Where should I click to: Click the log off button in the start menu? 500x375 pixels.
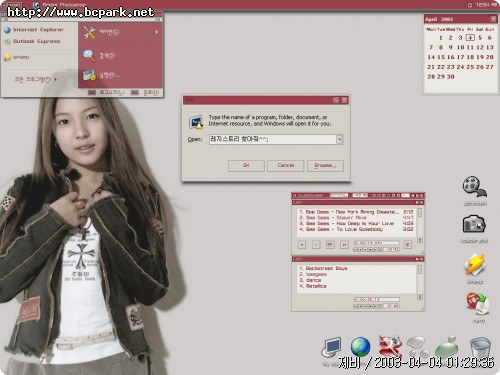point(106,92)
